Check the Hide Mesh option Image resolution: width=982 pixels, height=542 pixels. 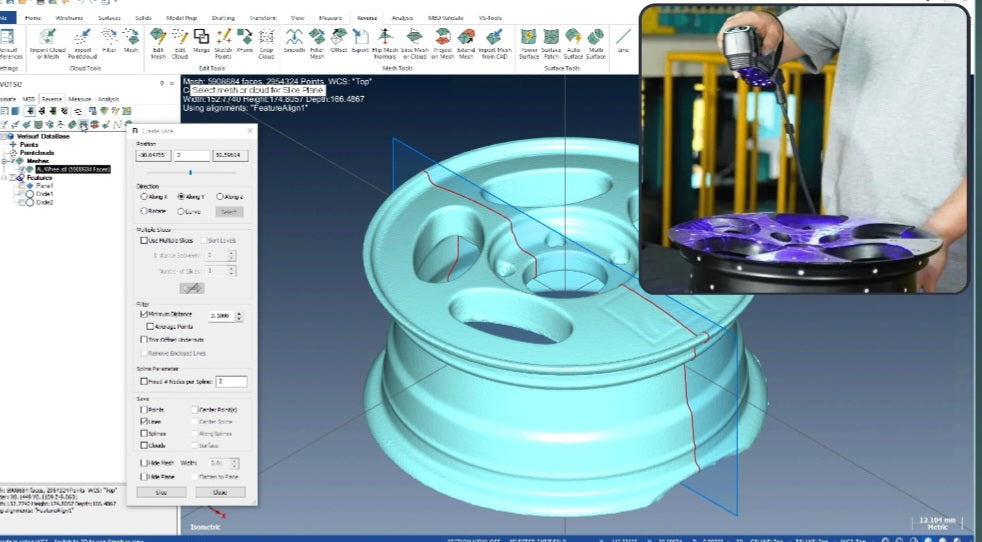click(144, 463)
